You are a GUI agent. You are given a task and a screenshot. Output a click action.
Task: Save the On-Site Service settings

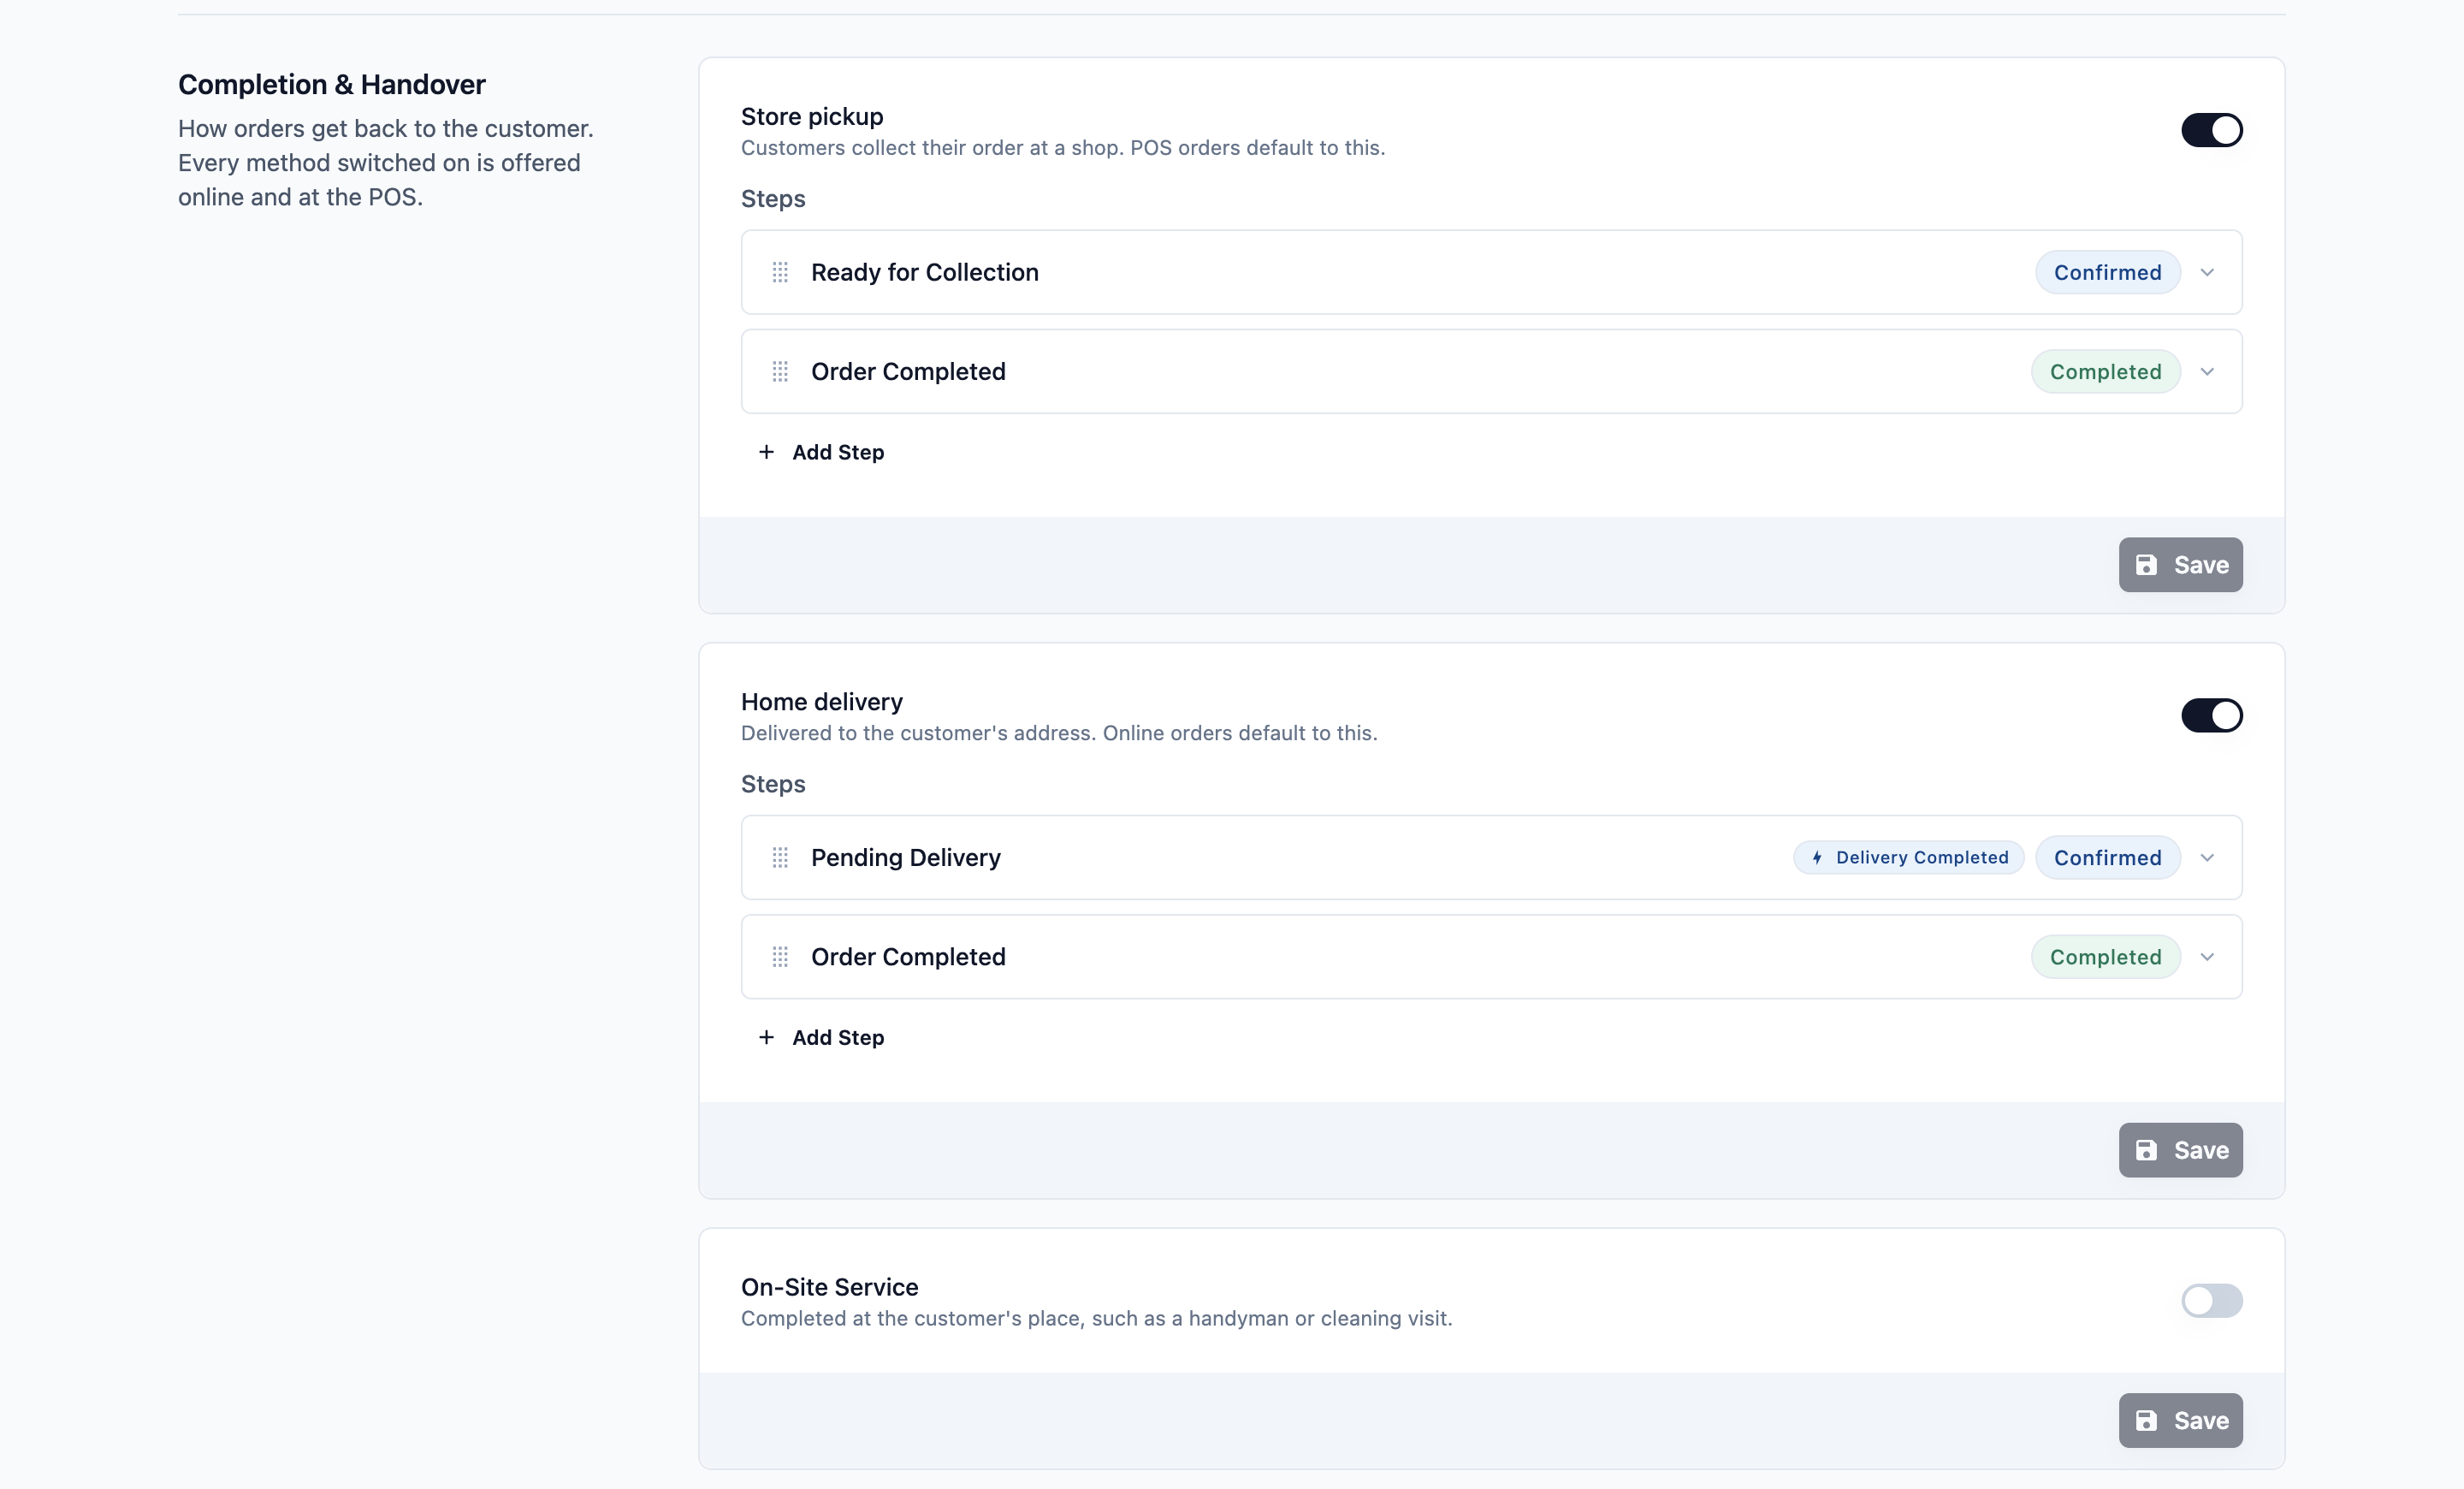2180,1420
